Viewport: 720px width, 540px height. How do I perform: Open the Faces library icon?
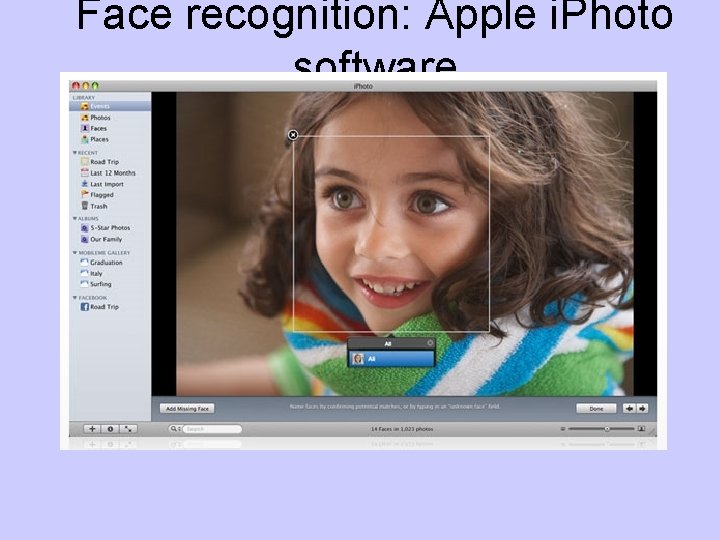click(84, 128)
